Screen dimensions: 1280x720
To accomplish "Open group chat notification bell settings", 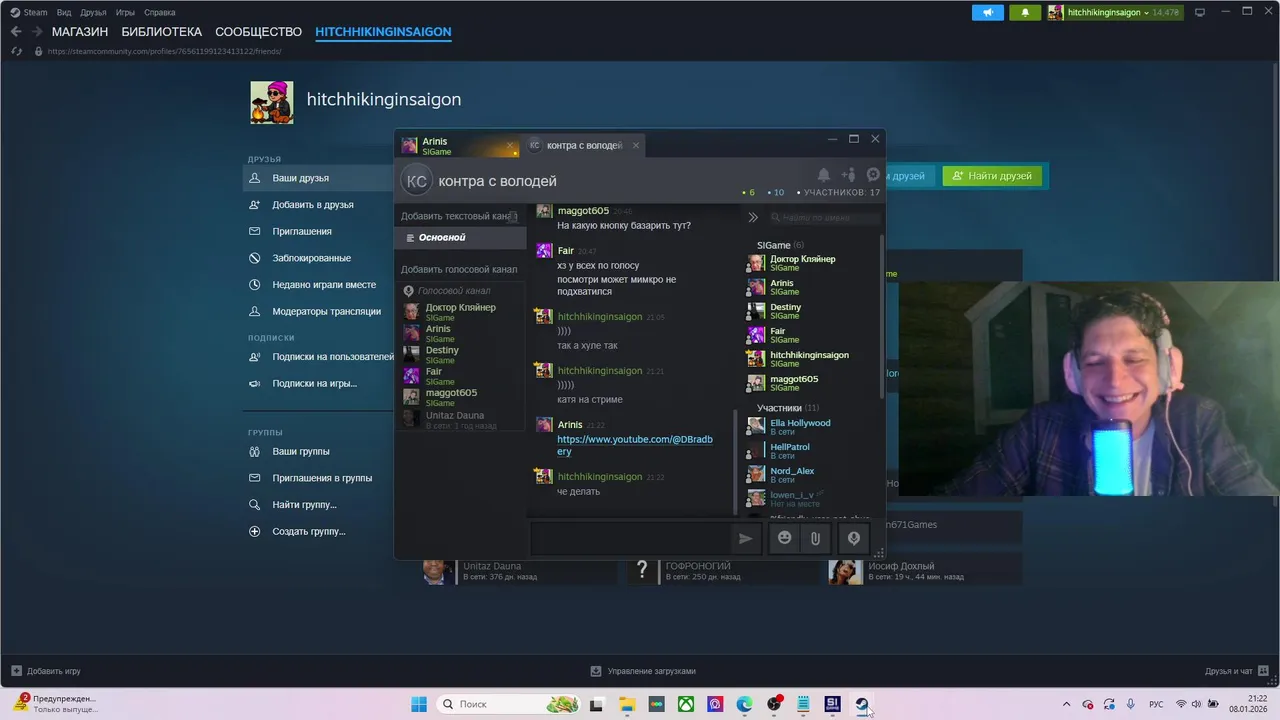I will (824, 175).
